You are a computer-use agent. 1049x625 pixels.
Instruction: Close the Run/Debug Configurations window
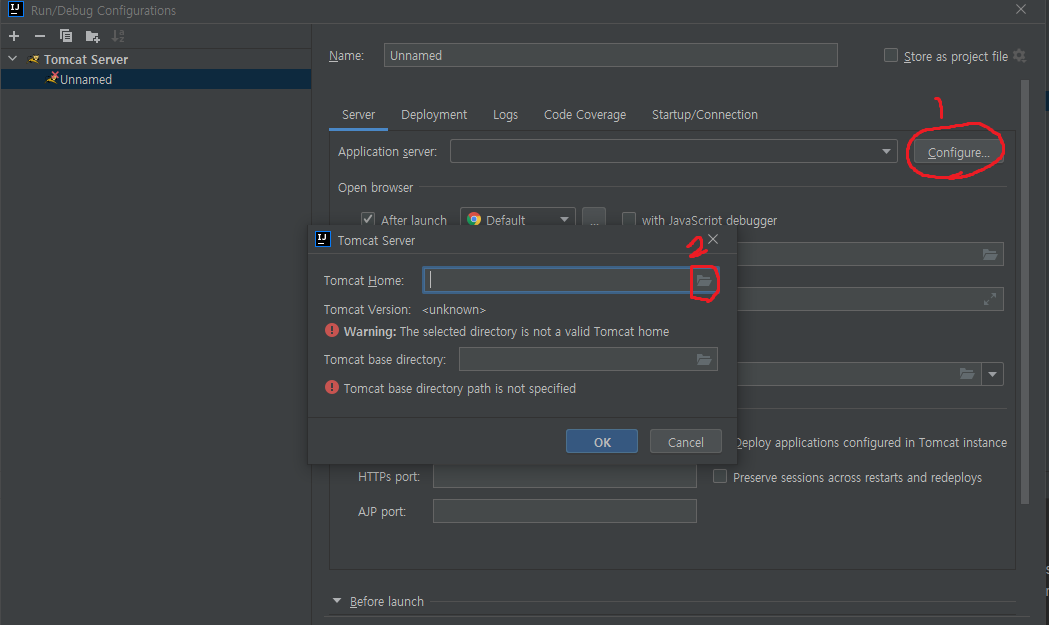pos(1021,9)
